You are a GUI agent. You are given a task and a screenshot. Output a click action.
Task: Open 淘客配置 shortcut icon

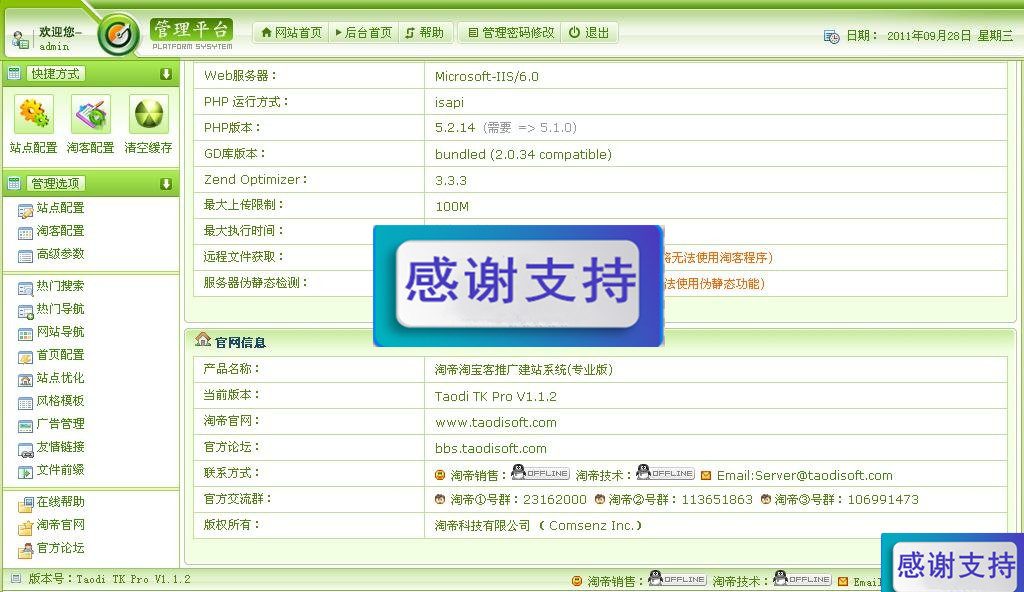point(91,114)
